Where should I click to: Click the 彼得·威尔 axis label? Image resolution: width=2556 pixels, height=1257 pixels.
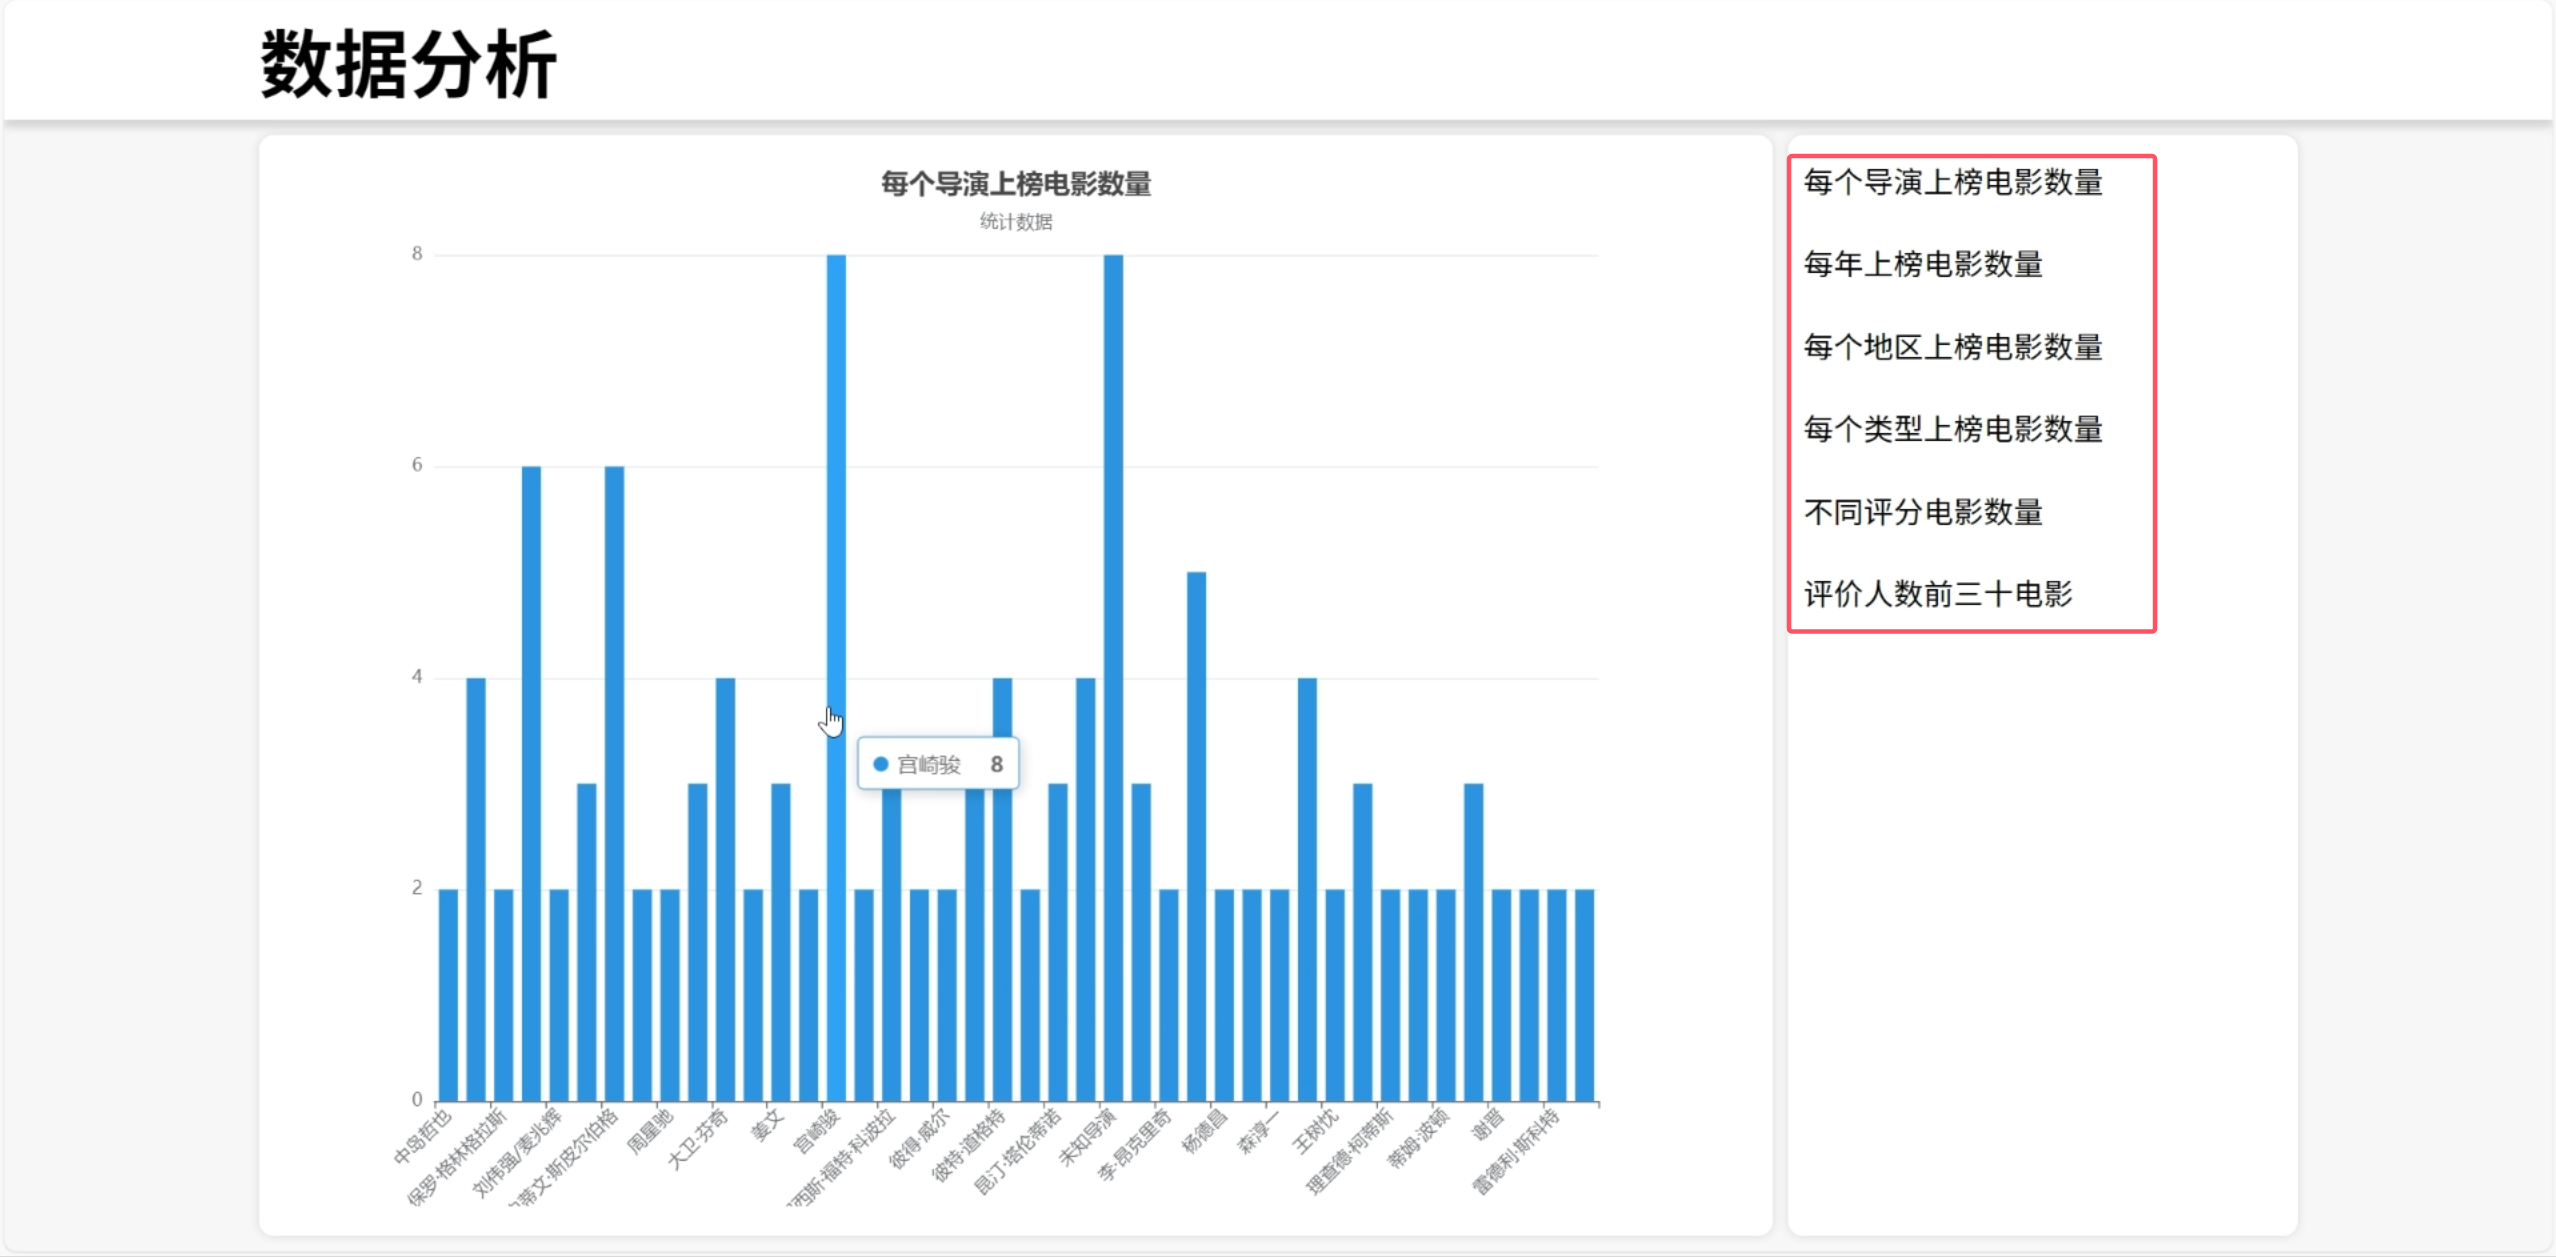[919, 1138]
